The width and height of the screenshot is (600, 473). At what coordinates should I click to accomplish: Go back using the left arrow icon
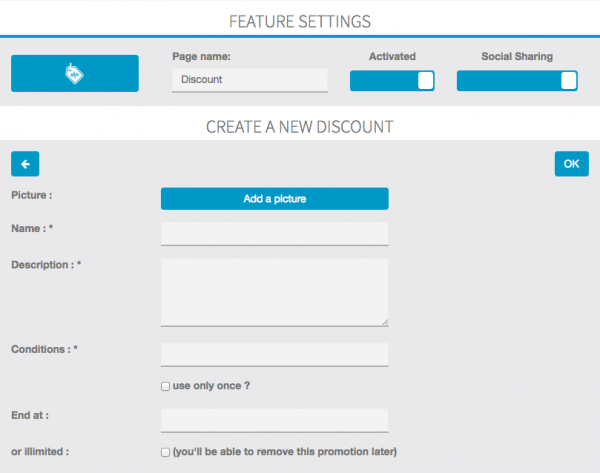(x=25, y=164)
